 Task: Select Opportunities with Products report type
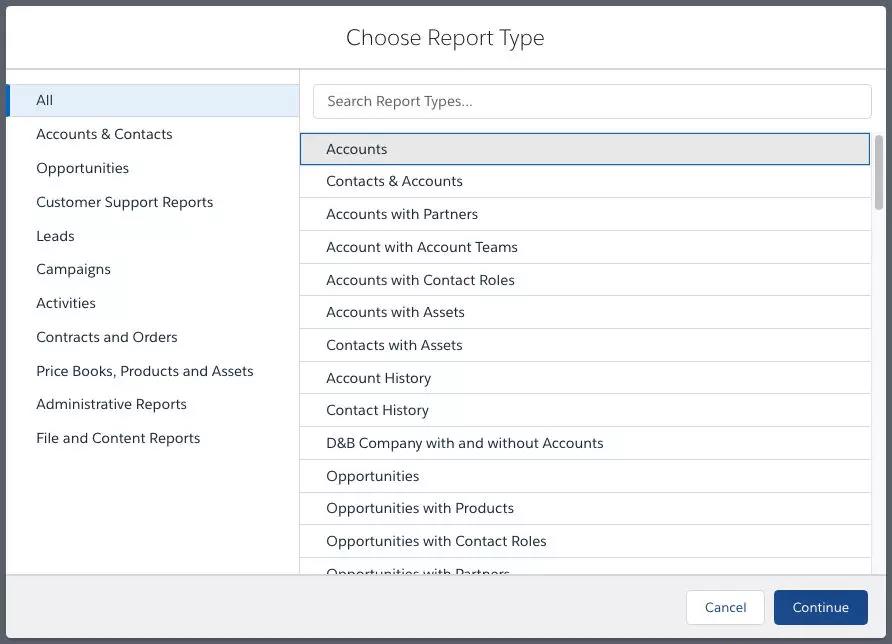(419, 508)
